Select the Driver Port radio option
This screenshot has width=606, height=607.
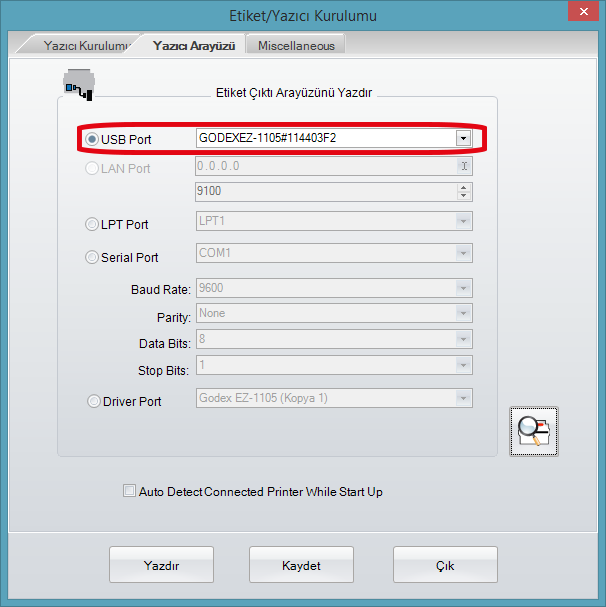tap(93, 401)
